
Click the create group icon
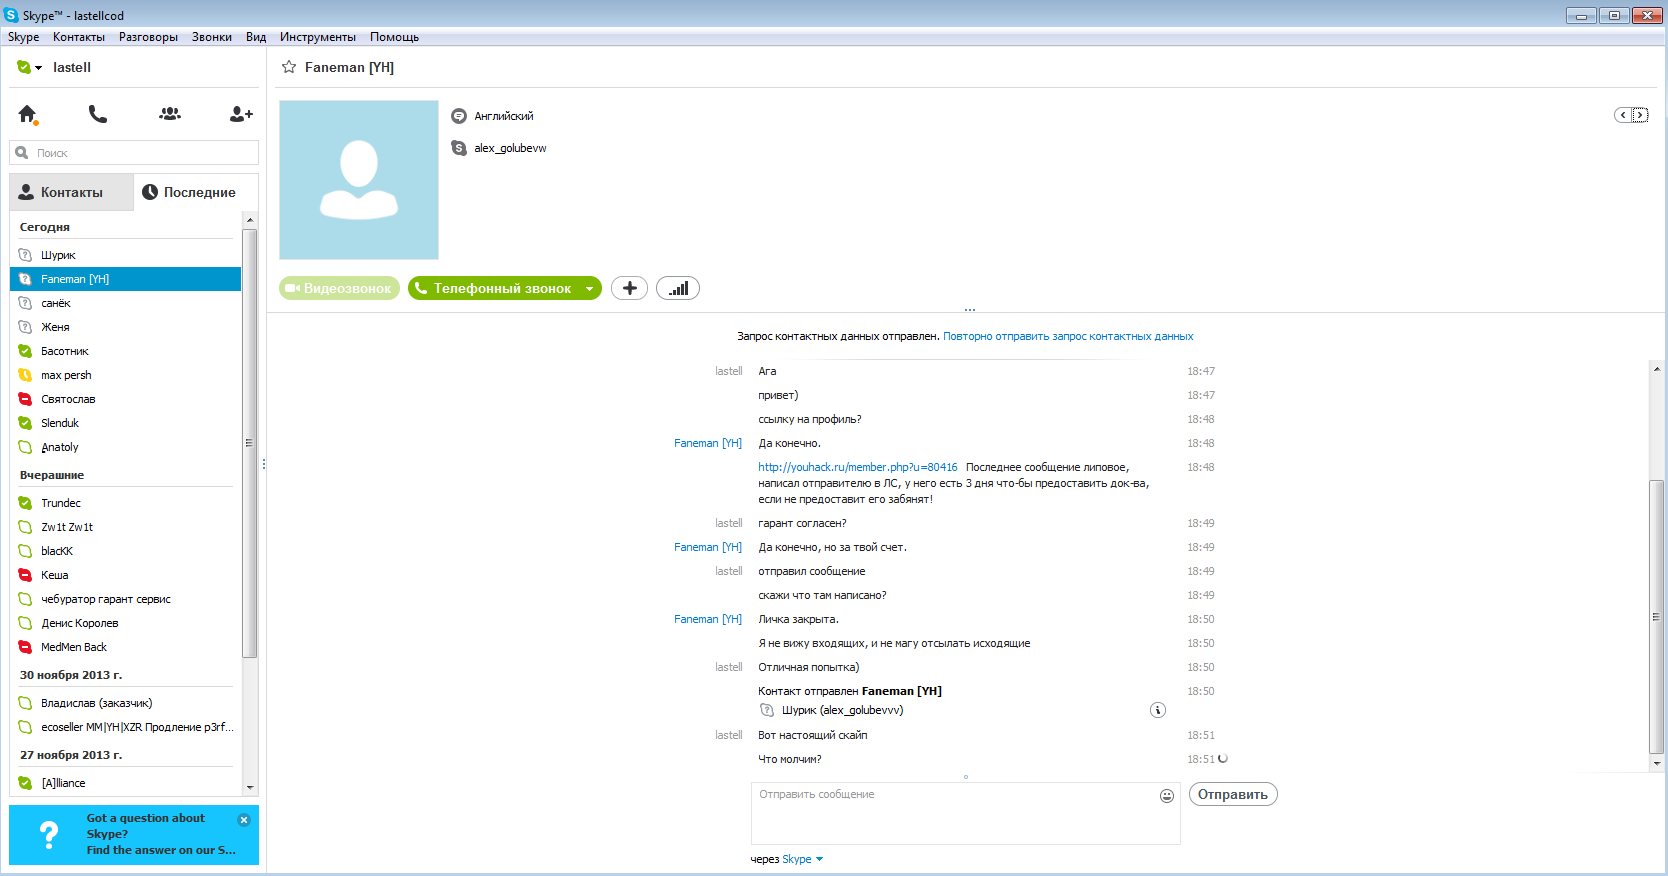point(170,114)
